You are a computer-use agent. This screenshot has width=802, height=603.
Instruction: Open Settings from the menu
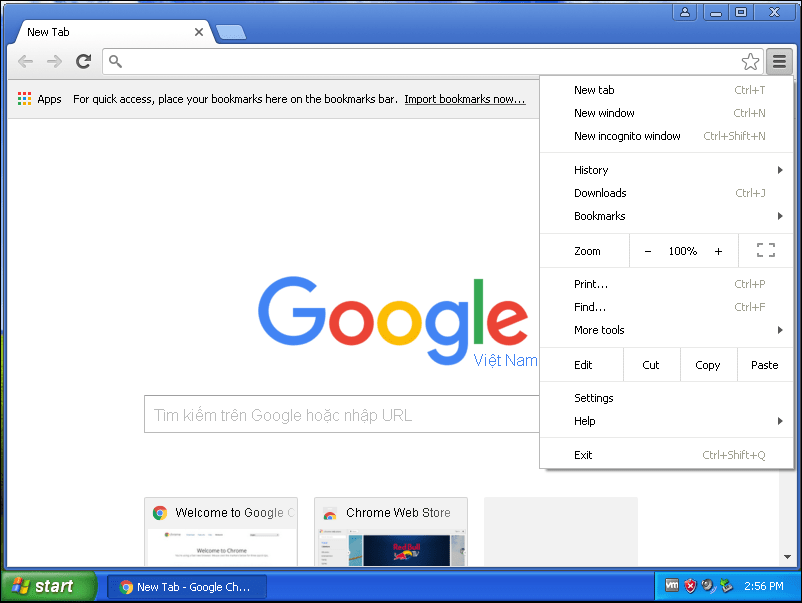(x=594, y=398)
